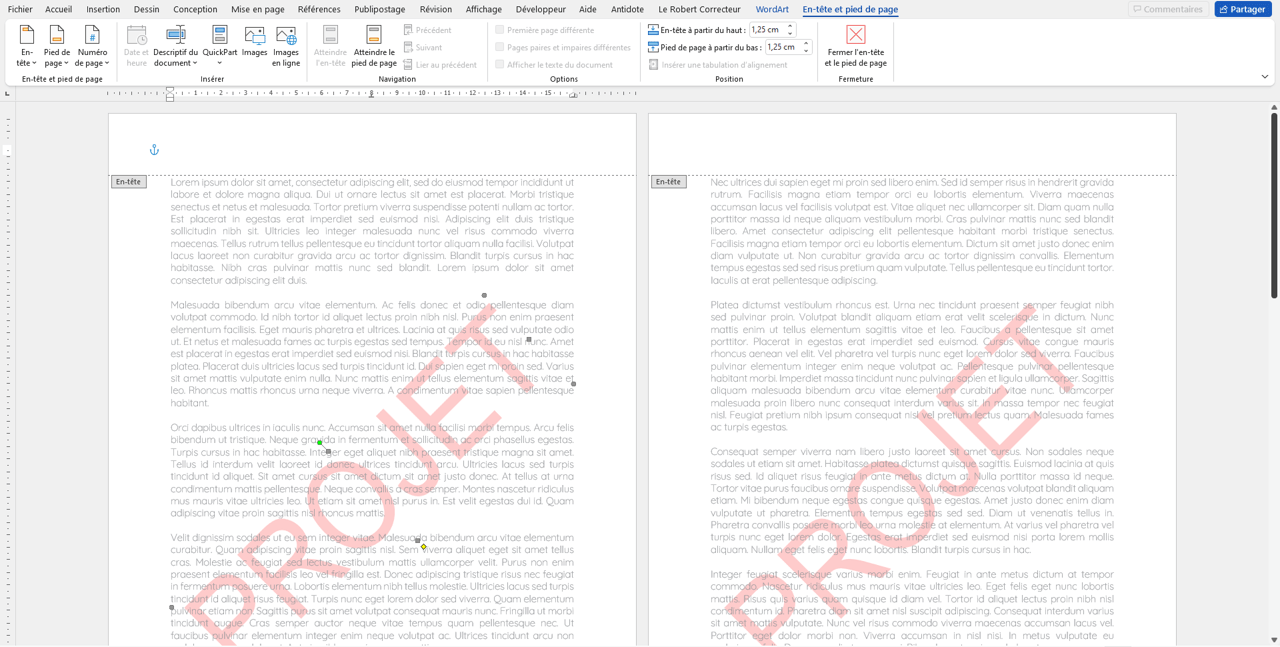Click the Partager button

1242,9
